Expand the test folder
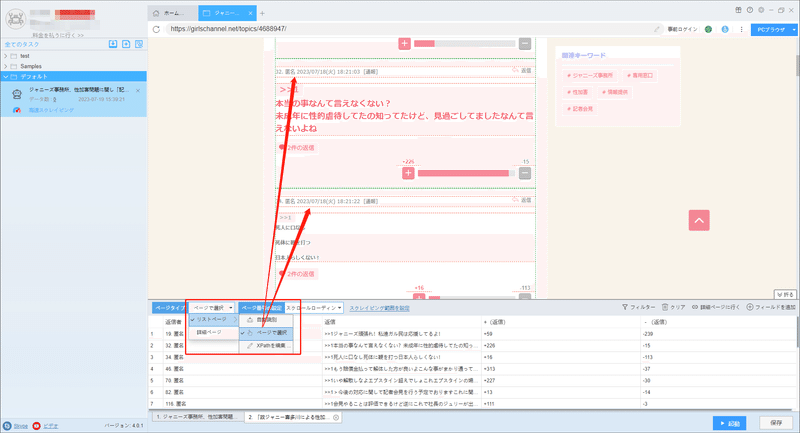 point(6,56)
